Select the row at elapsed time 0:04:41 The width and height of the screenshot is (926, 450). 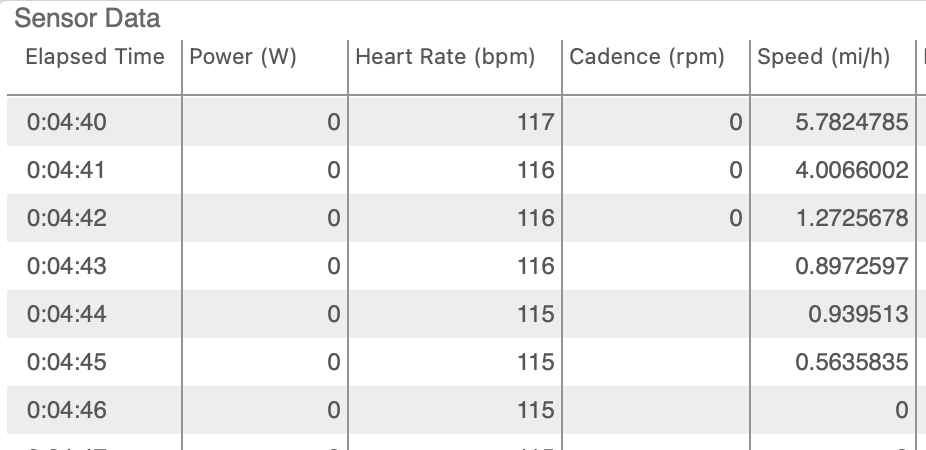(467, 170)
